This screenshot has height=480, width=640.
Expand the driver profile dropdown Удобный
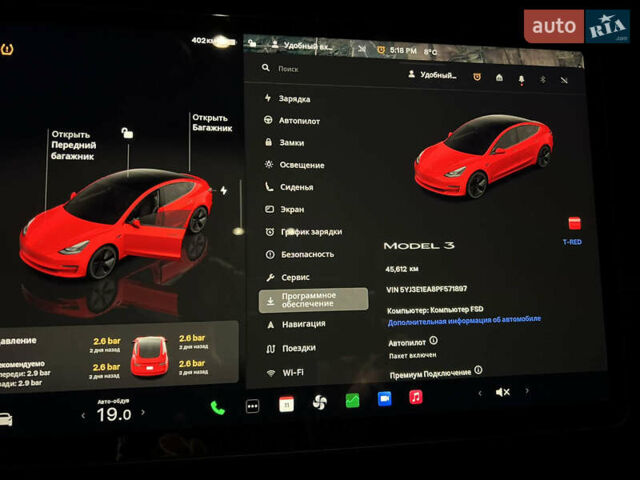437,75
